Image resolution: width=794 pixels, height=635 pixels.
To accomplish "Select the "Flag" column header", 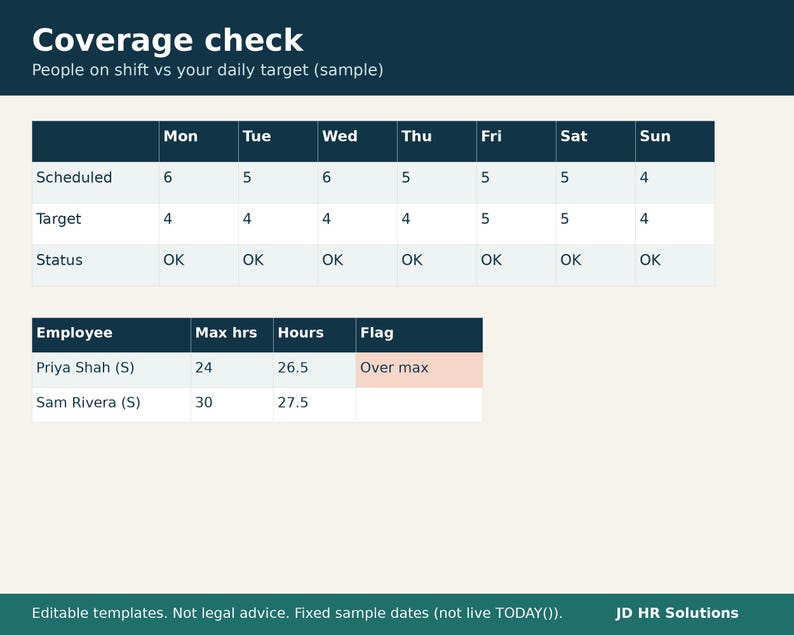I will (419, 335).
